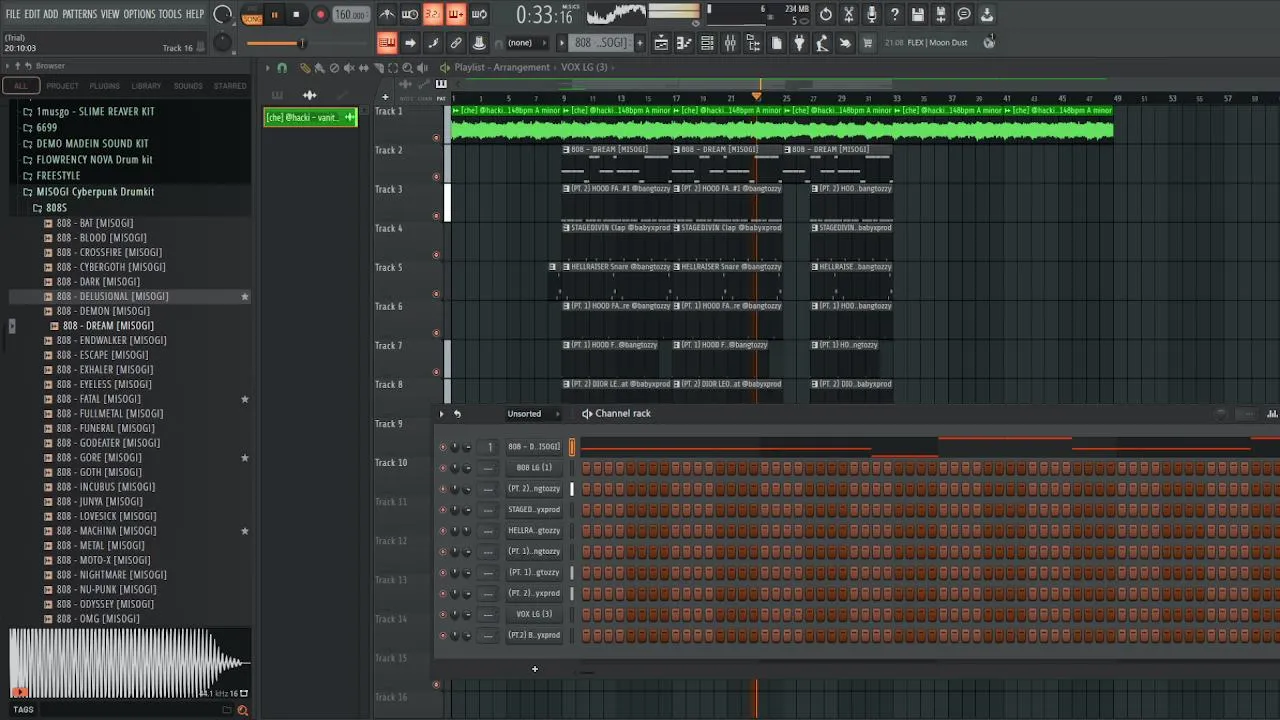Mute the 808 LG (1) channel
The height and width of the screenshot is (720, 1280).
coord(443,468)
